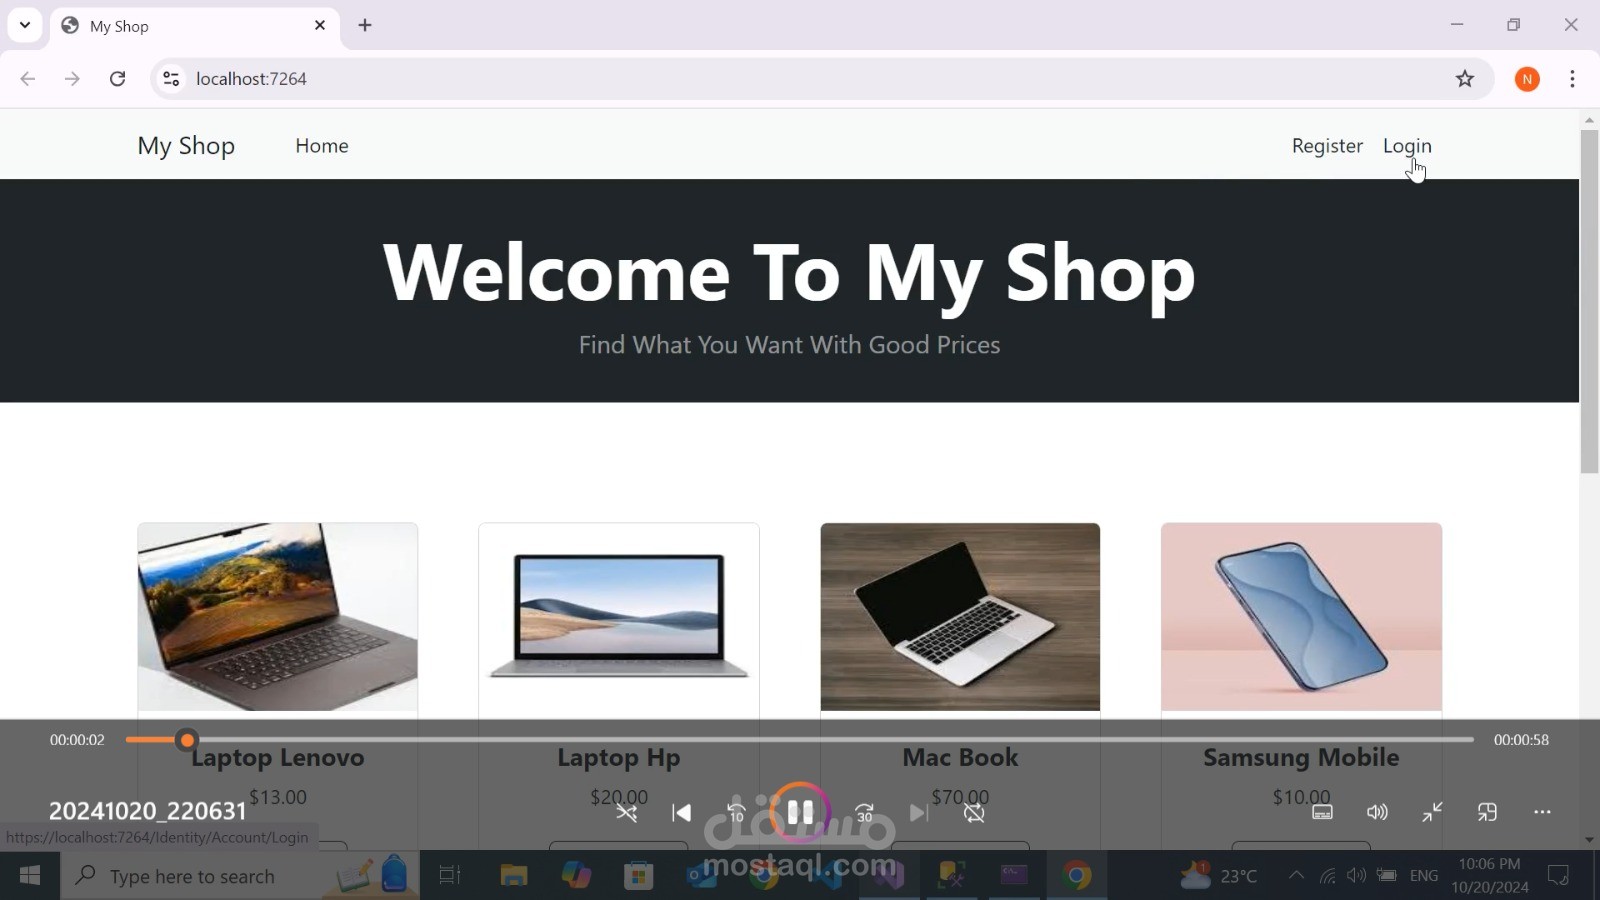Click the Samsung Mobile product image

1301,617
